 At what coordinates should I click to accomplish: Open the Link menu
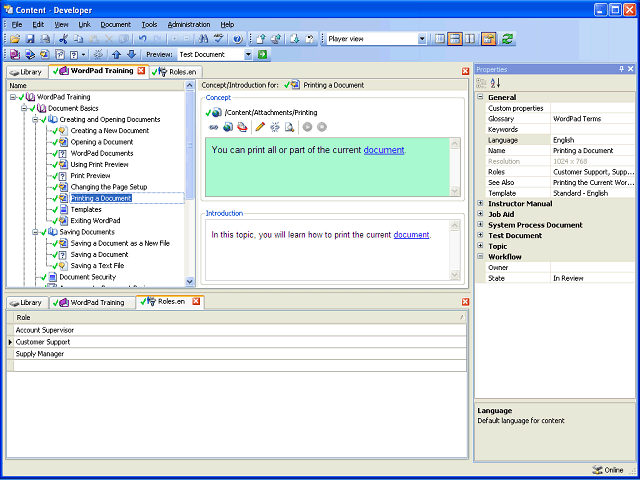click(x=84, y=24)
